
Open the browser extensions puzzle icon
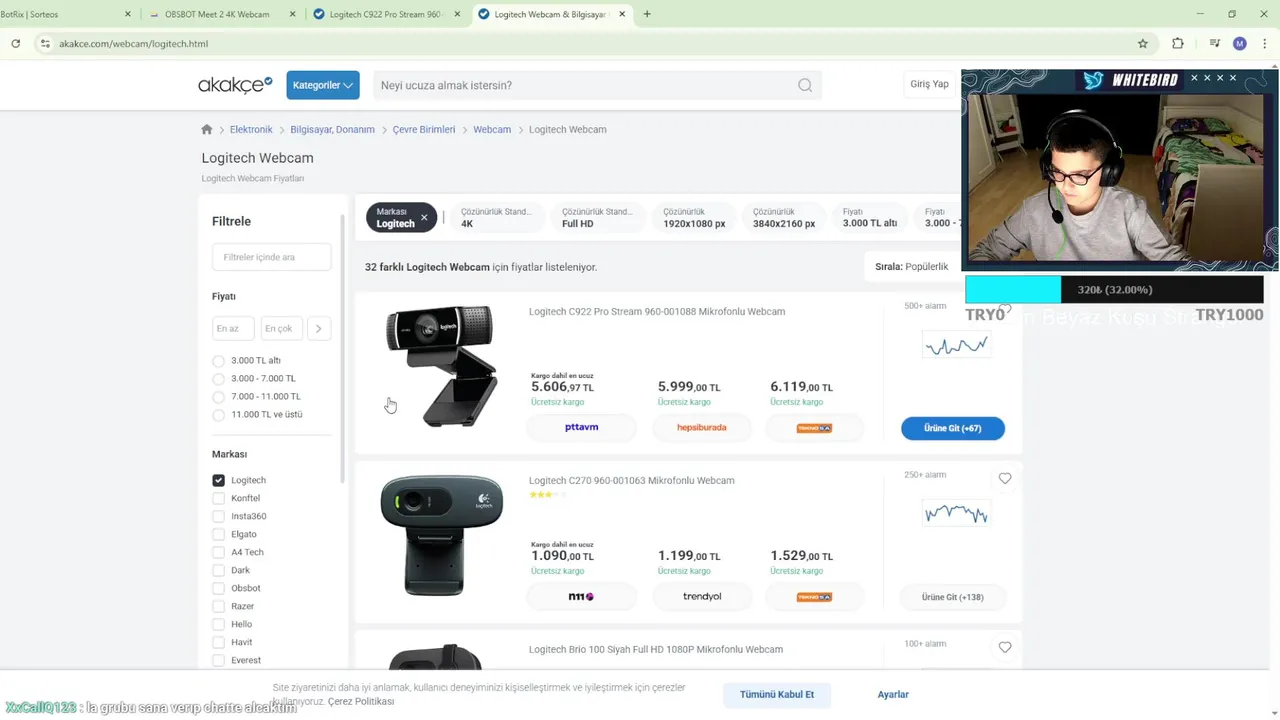pos(1178,44)
